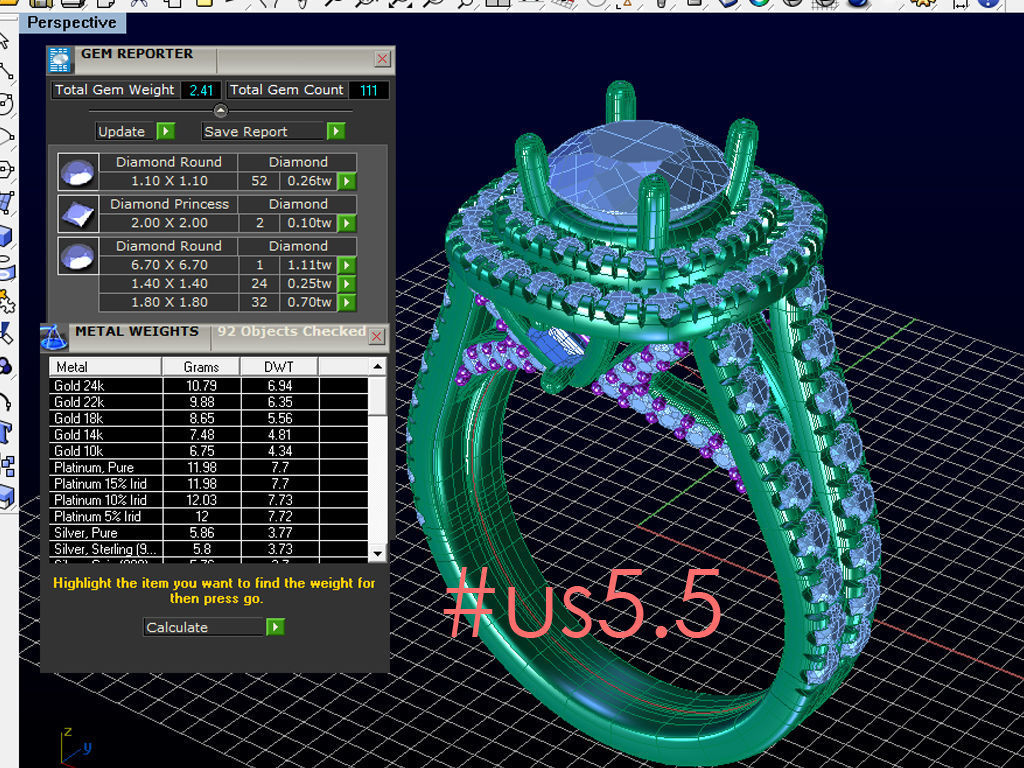This screenshot has width=1024, height=768.
Task: Select the Gold 10k row
Action: pos(209,451)
